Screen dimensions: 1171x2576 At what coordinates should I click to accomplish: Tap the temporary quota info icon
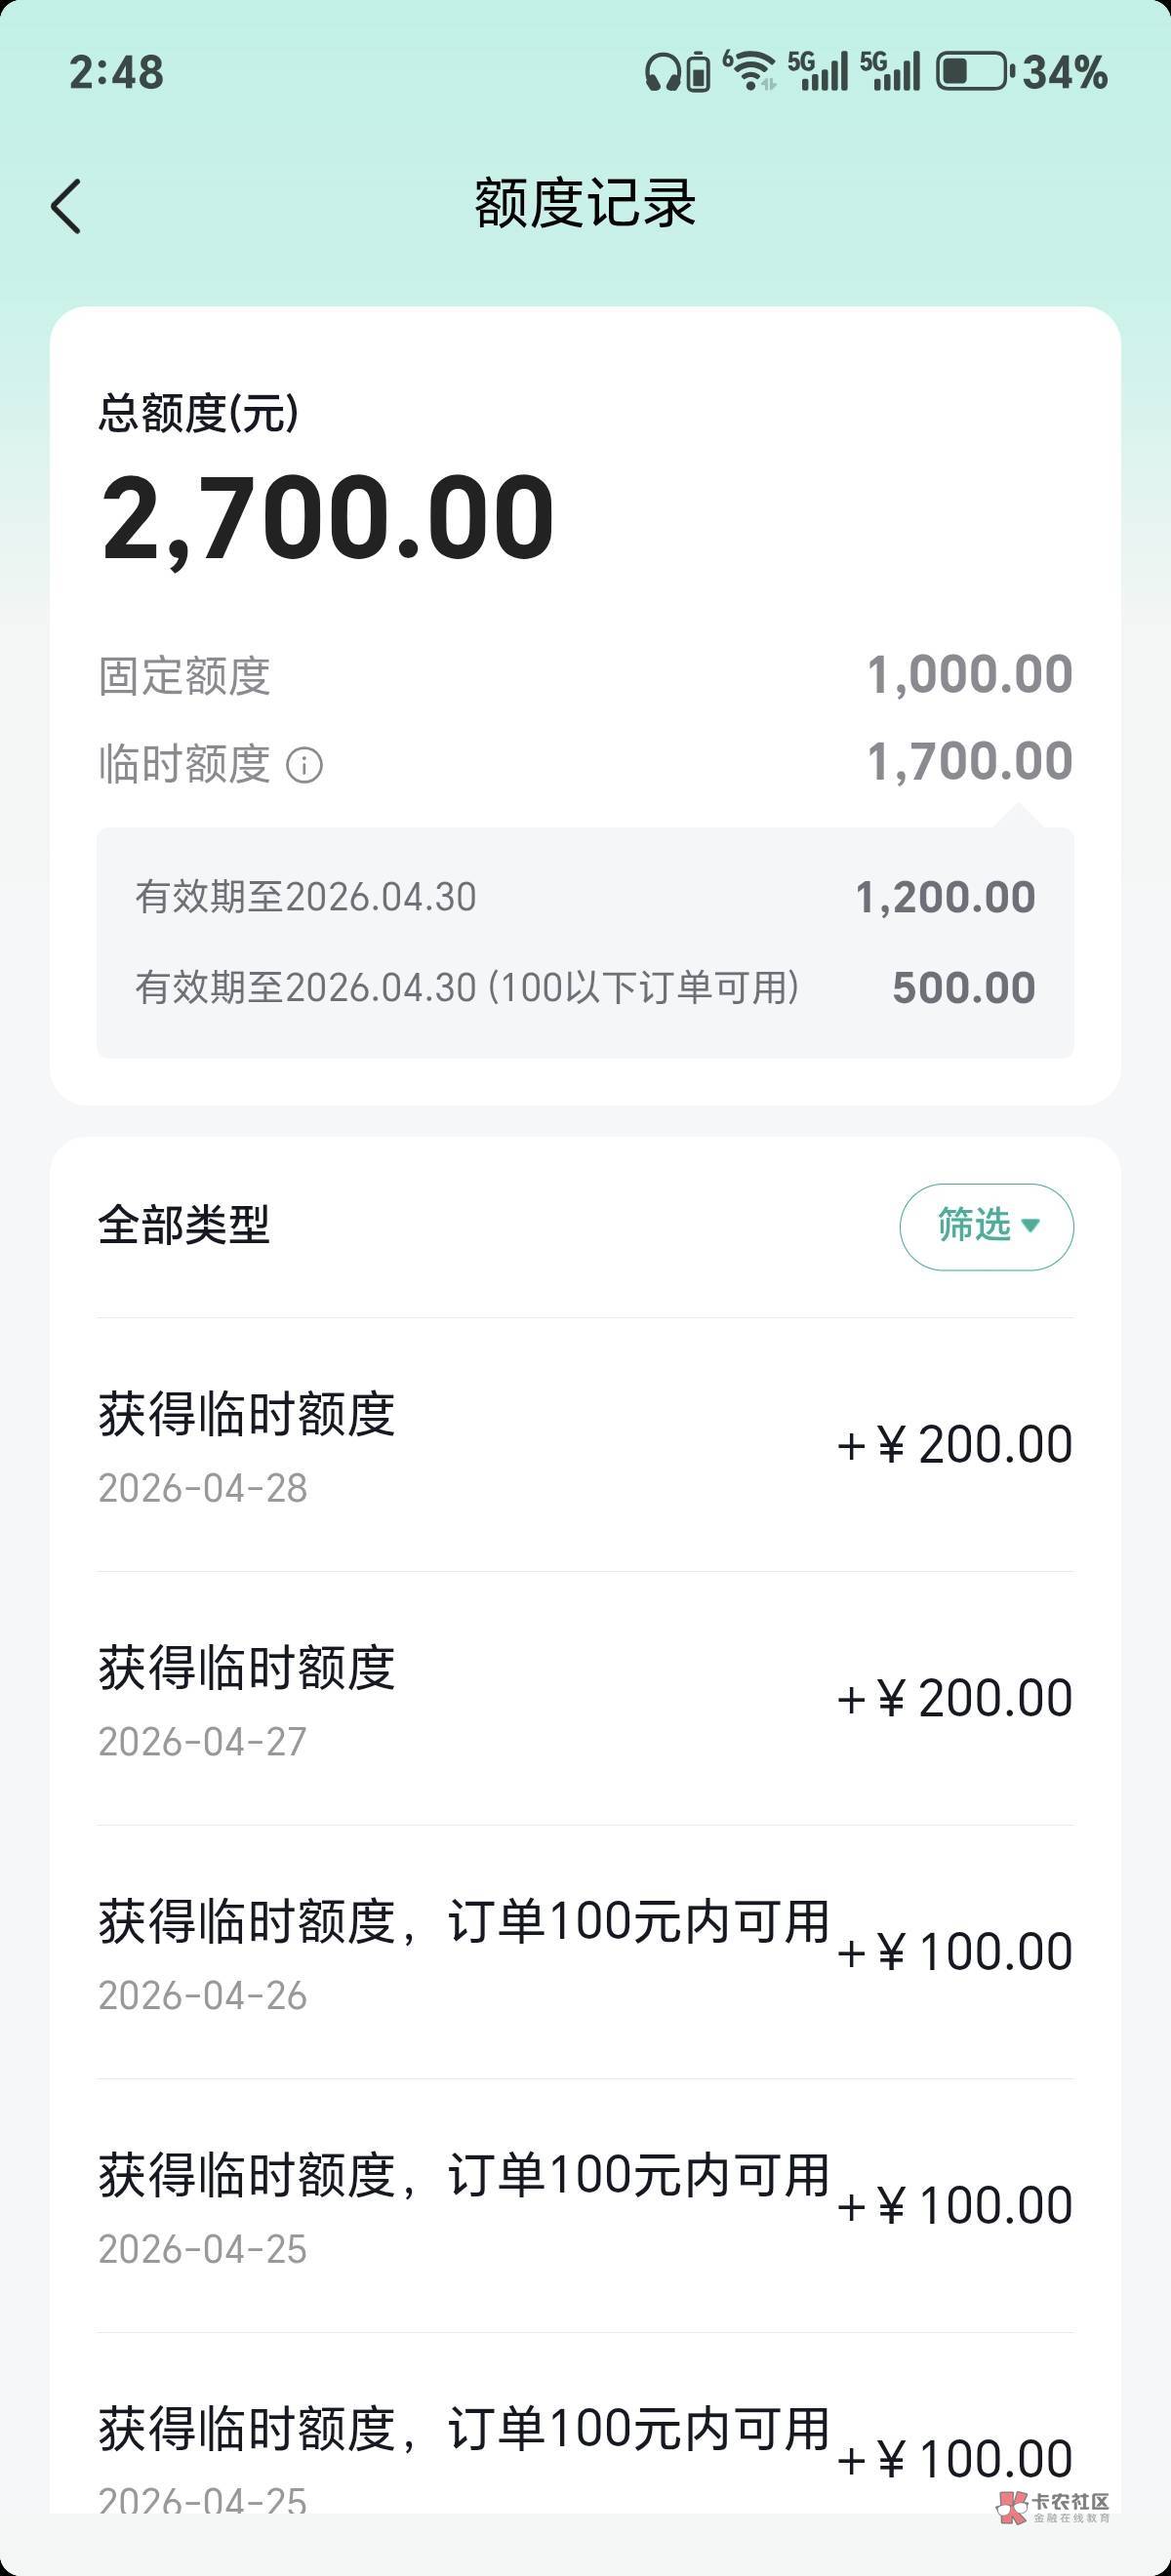[304, 766]
